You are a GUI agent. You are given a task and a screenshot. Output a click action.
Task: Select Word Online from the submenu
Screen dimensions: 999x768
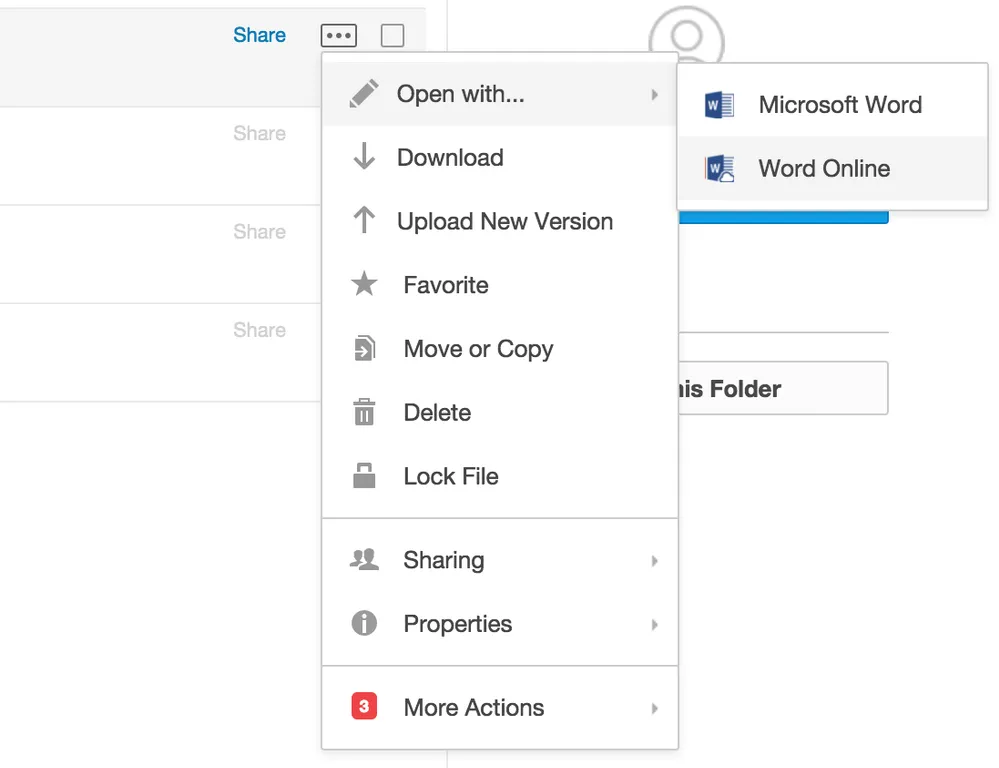[x=824, y=169]
